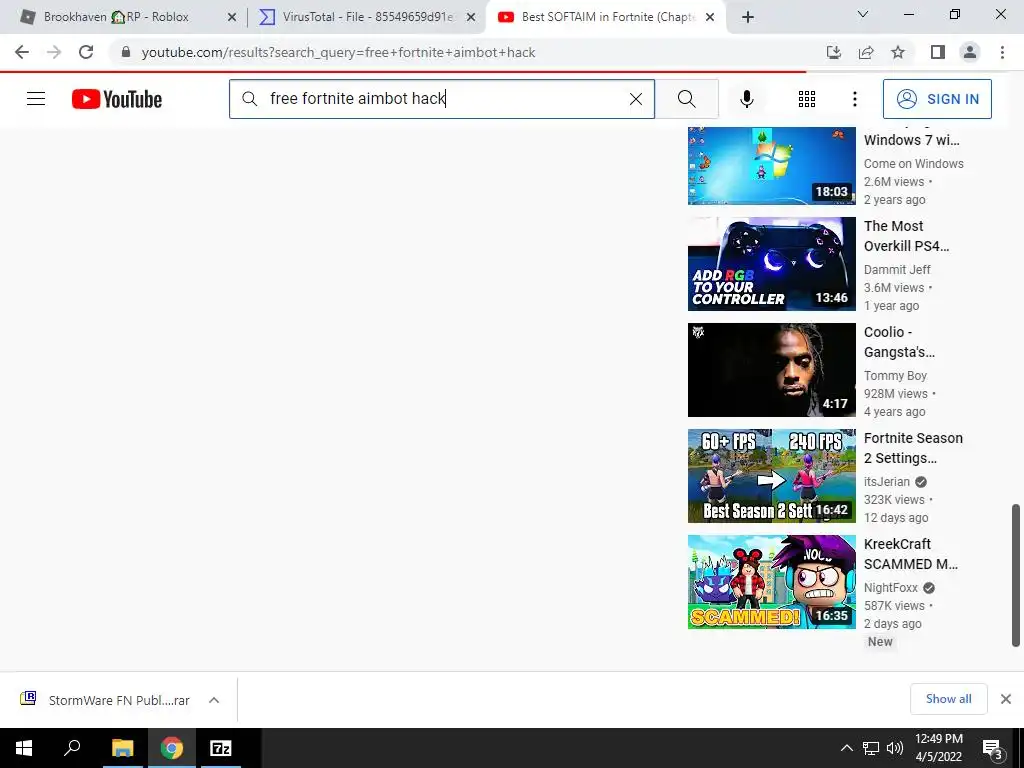Switch to VirusTotal File tab

(x=366, y=17)
